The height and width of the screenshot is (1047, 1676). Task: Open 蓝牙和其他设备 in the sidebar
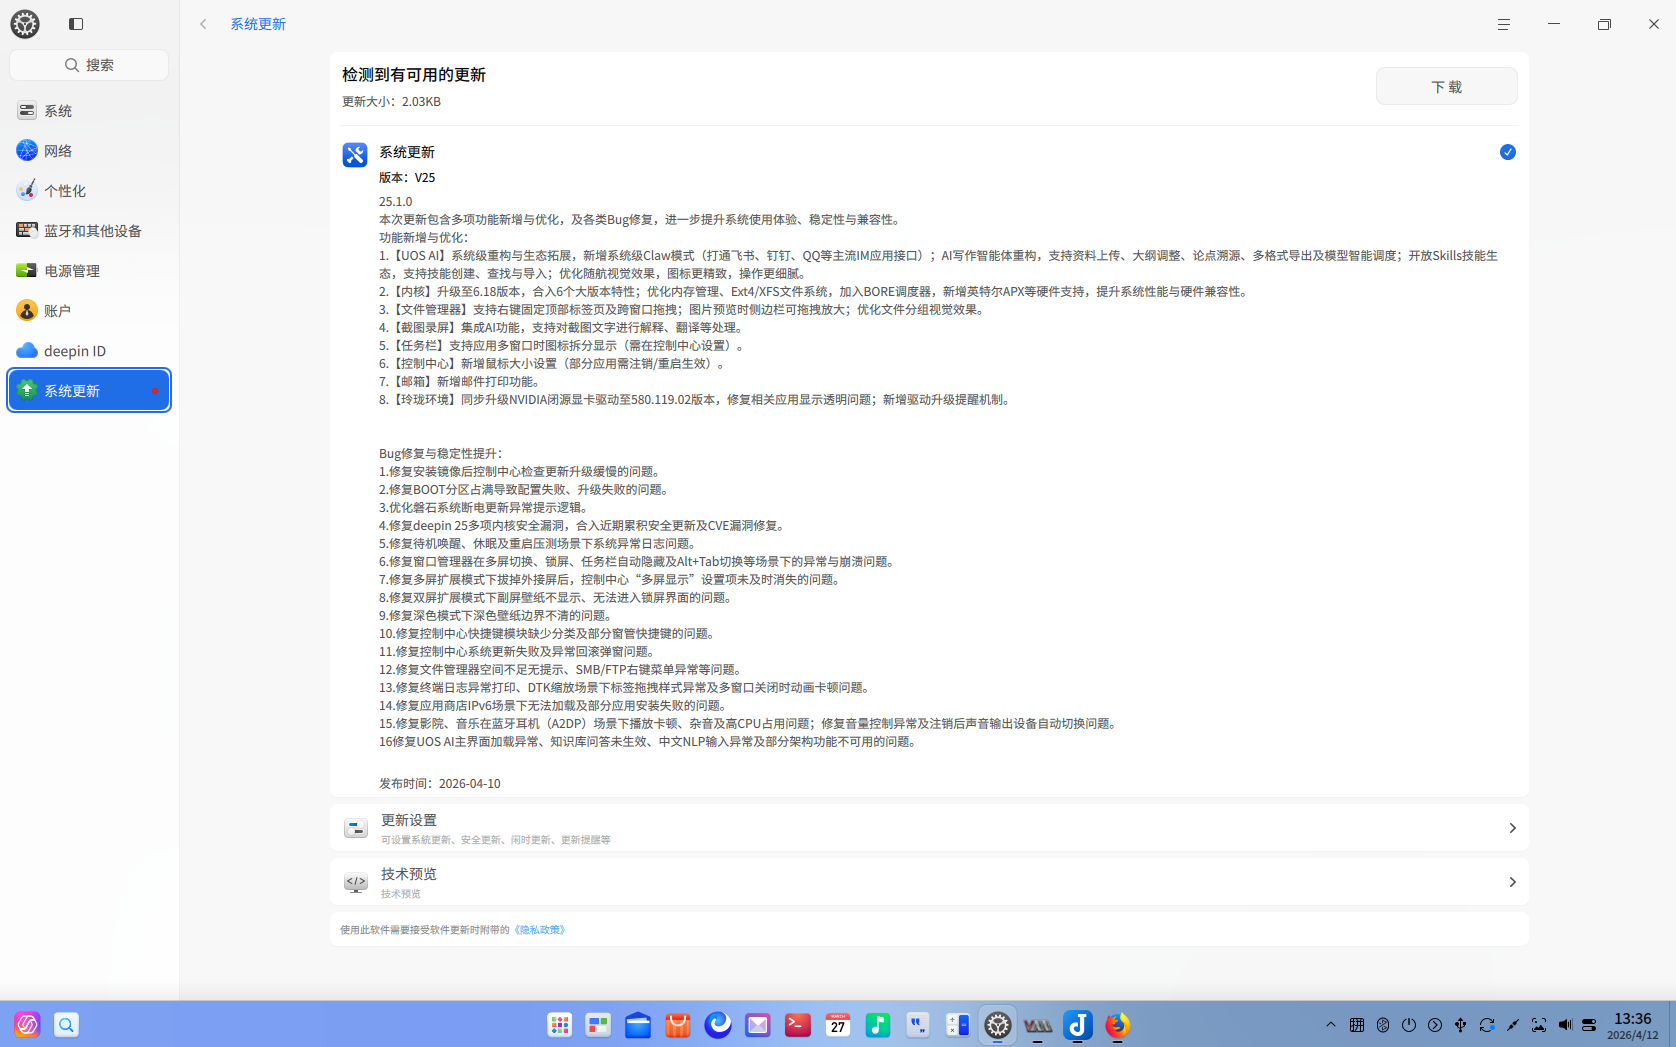pyautogui.click(x=89, y=231)
